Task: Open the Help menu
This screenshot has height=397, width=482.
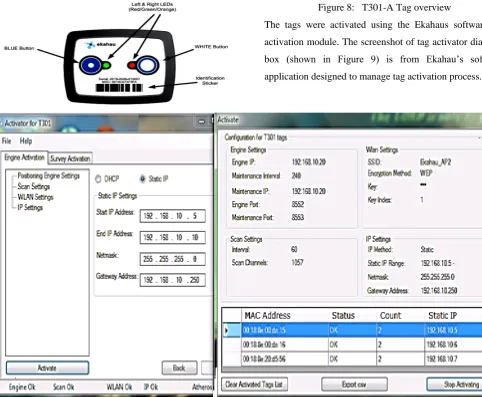Action: tap(26, 141)
